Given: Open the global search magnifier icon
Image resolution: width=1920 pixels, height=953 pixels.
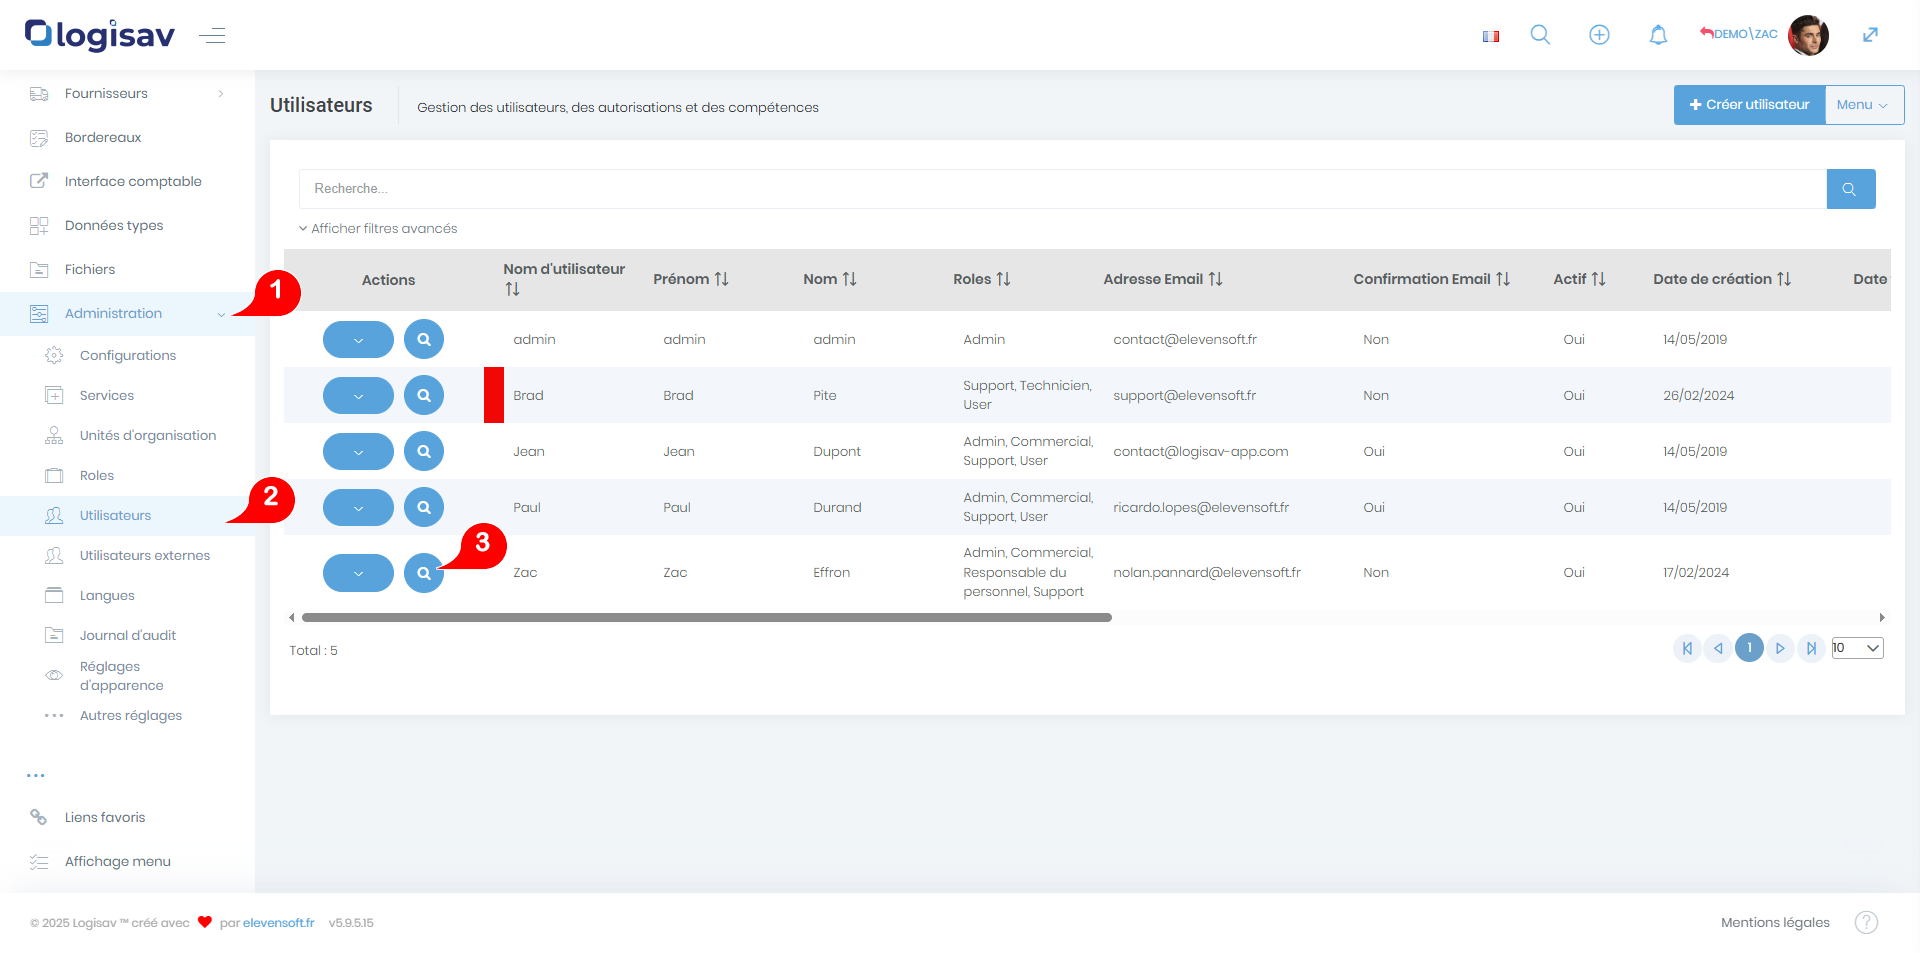Looking at the screenshot, I should [1540, 35].
